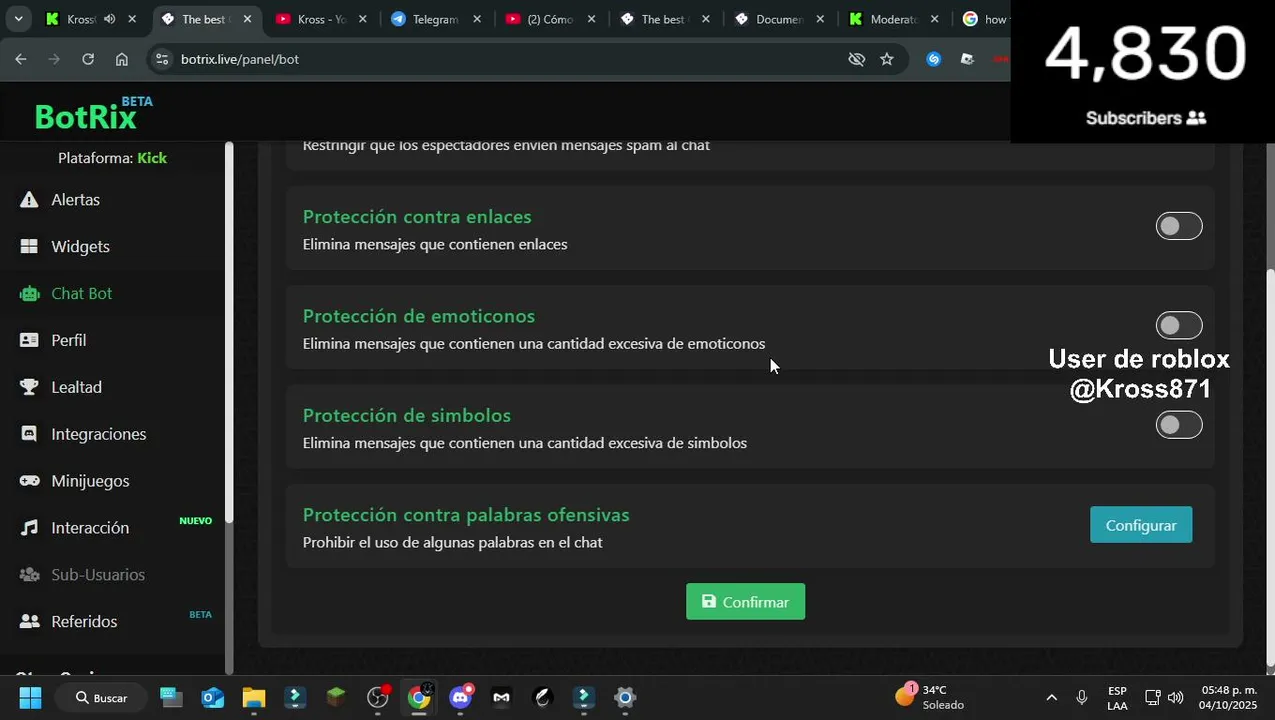Switch to the (2) Cómo YouTube tab

552,19
